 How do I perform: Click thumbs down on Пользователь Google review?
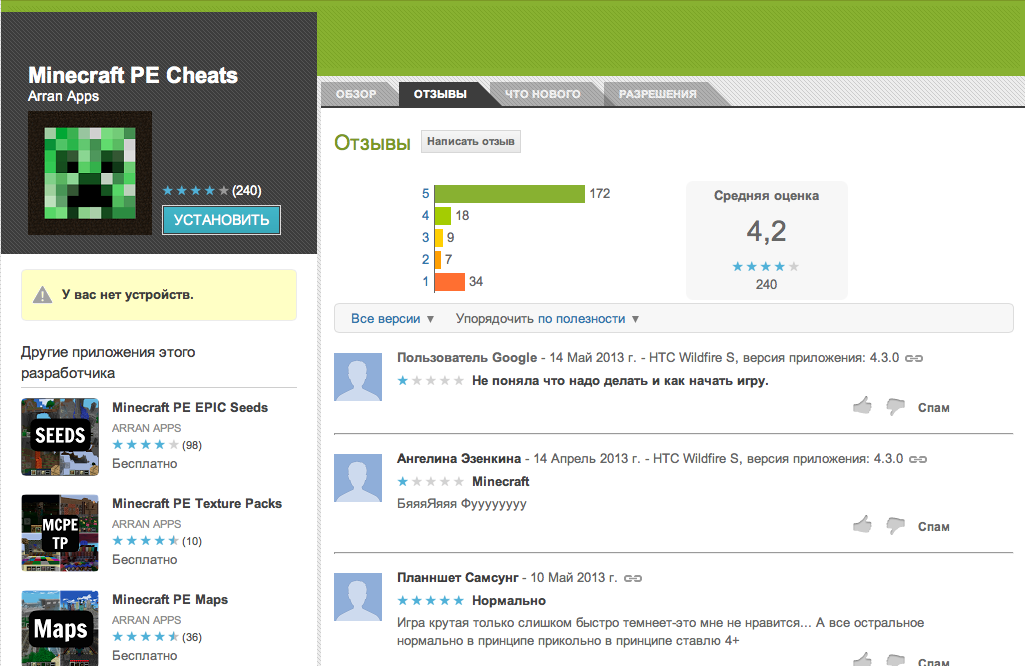[896, 407]
